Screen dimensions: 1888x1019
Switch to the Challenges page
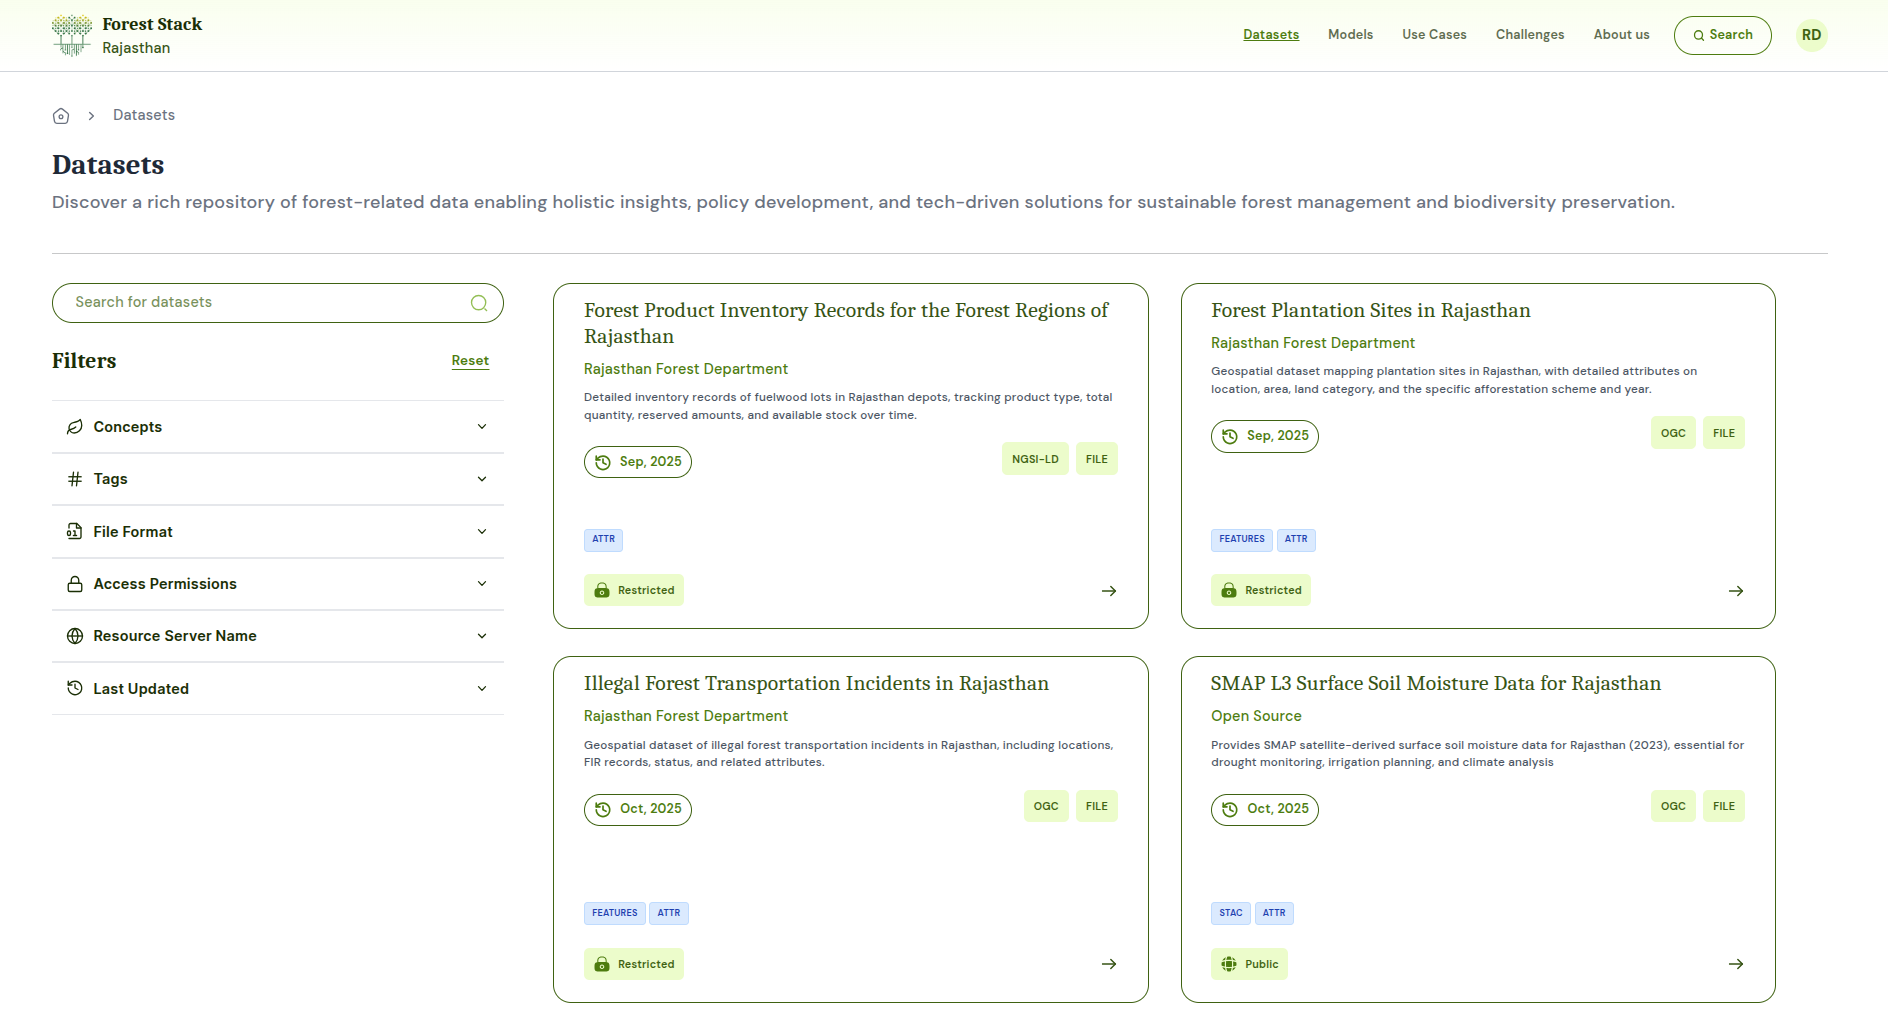1530,34
